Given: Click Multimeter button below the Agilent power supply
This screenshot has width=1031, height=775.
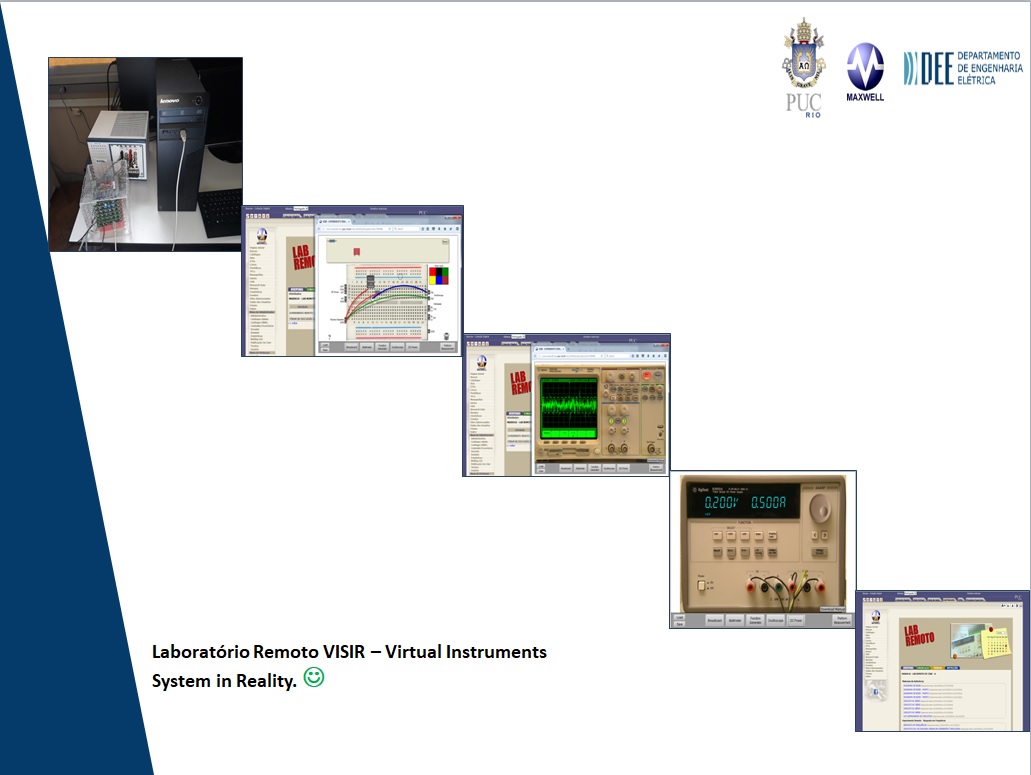Looking at the screenshot, I should [x=734, y=620].
